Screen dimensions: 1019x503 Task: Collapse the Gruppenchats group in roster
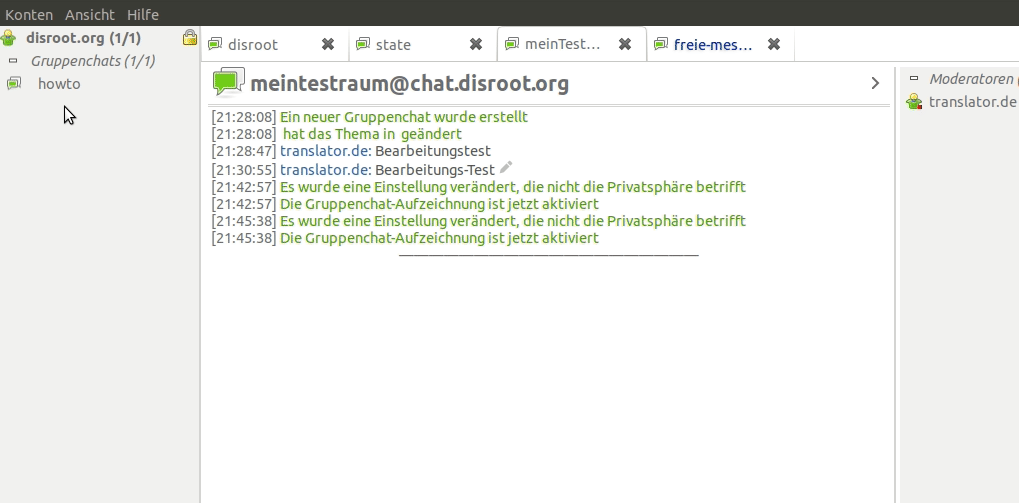click(x=13, y=61)
